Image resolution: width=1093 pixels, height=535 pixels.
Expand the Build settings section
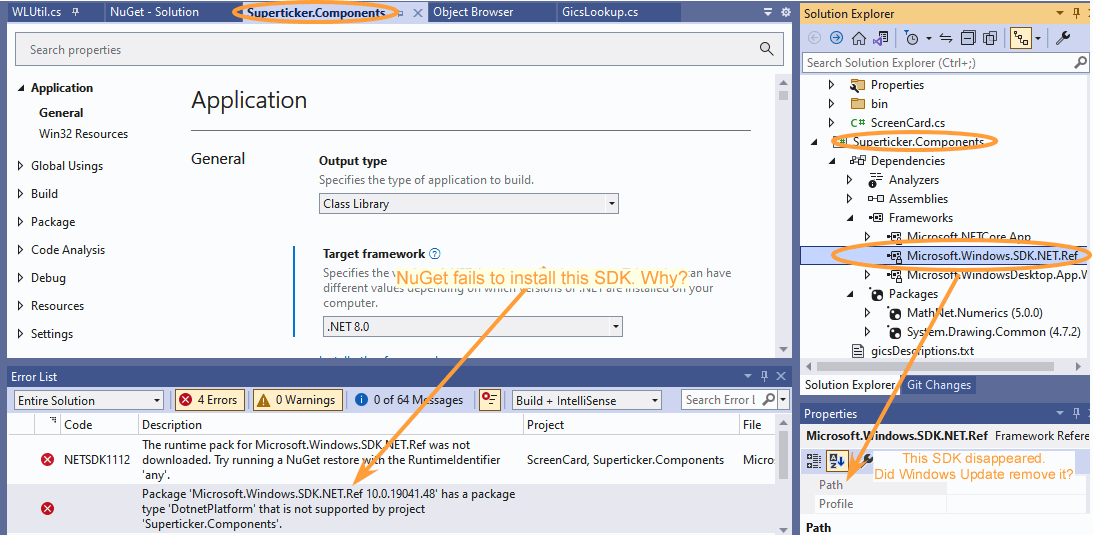tap(20, 194)
